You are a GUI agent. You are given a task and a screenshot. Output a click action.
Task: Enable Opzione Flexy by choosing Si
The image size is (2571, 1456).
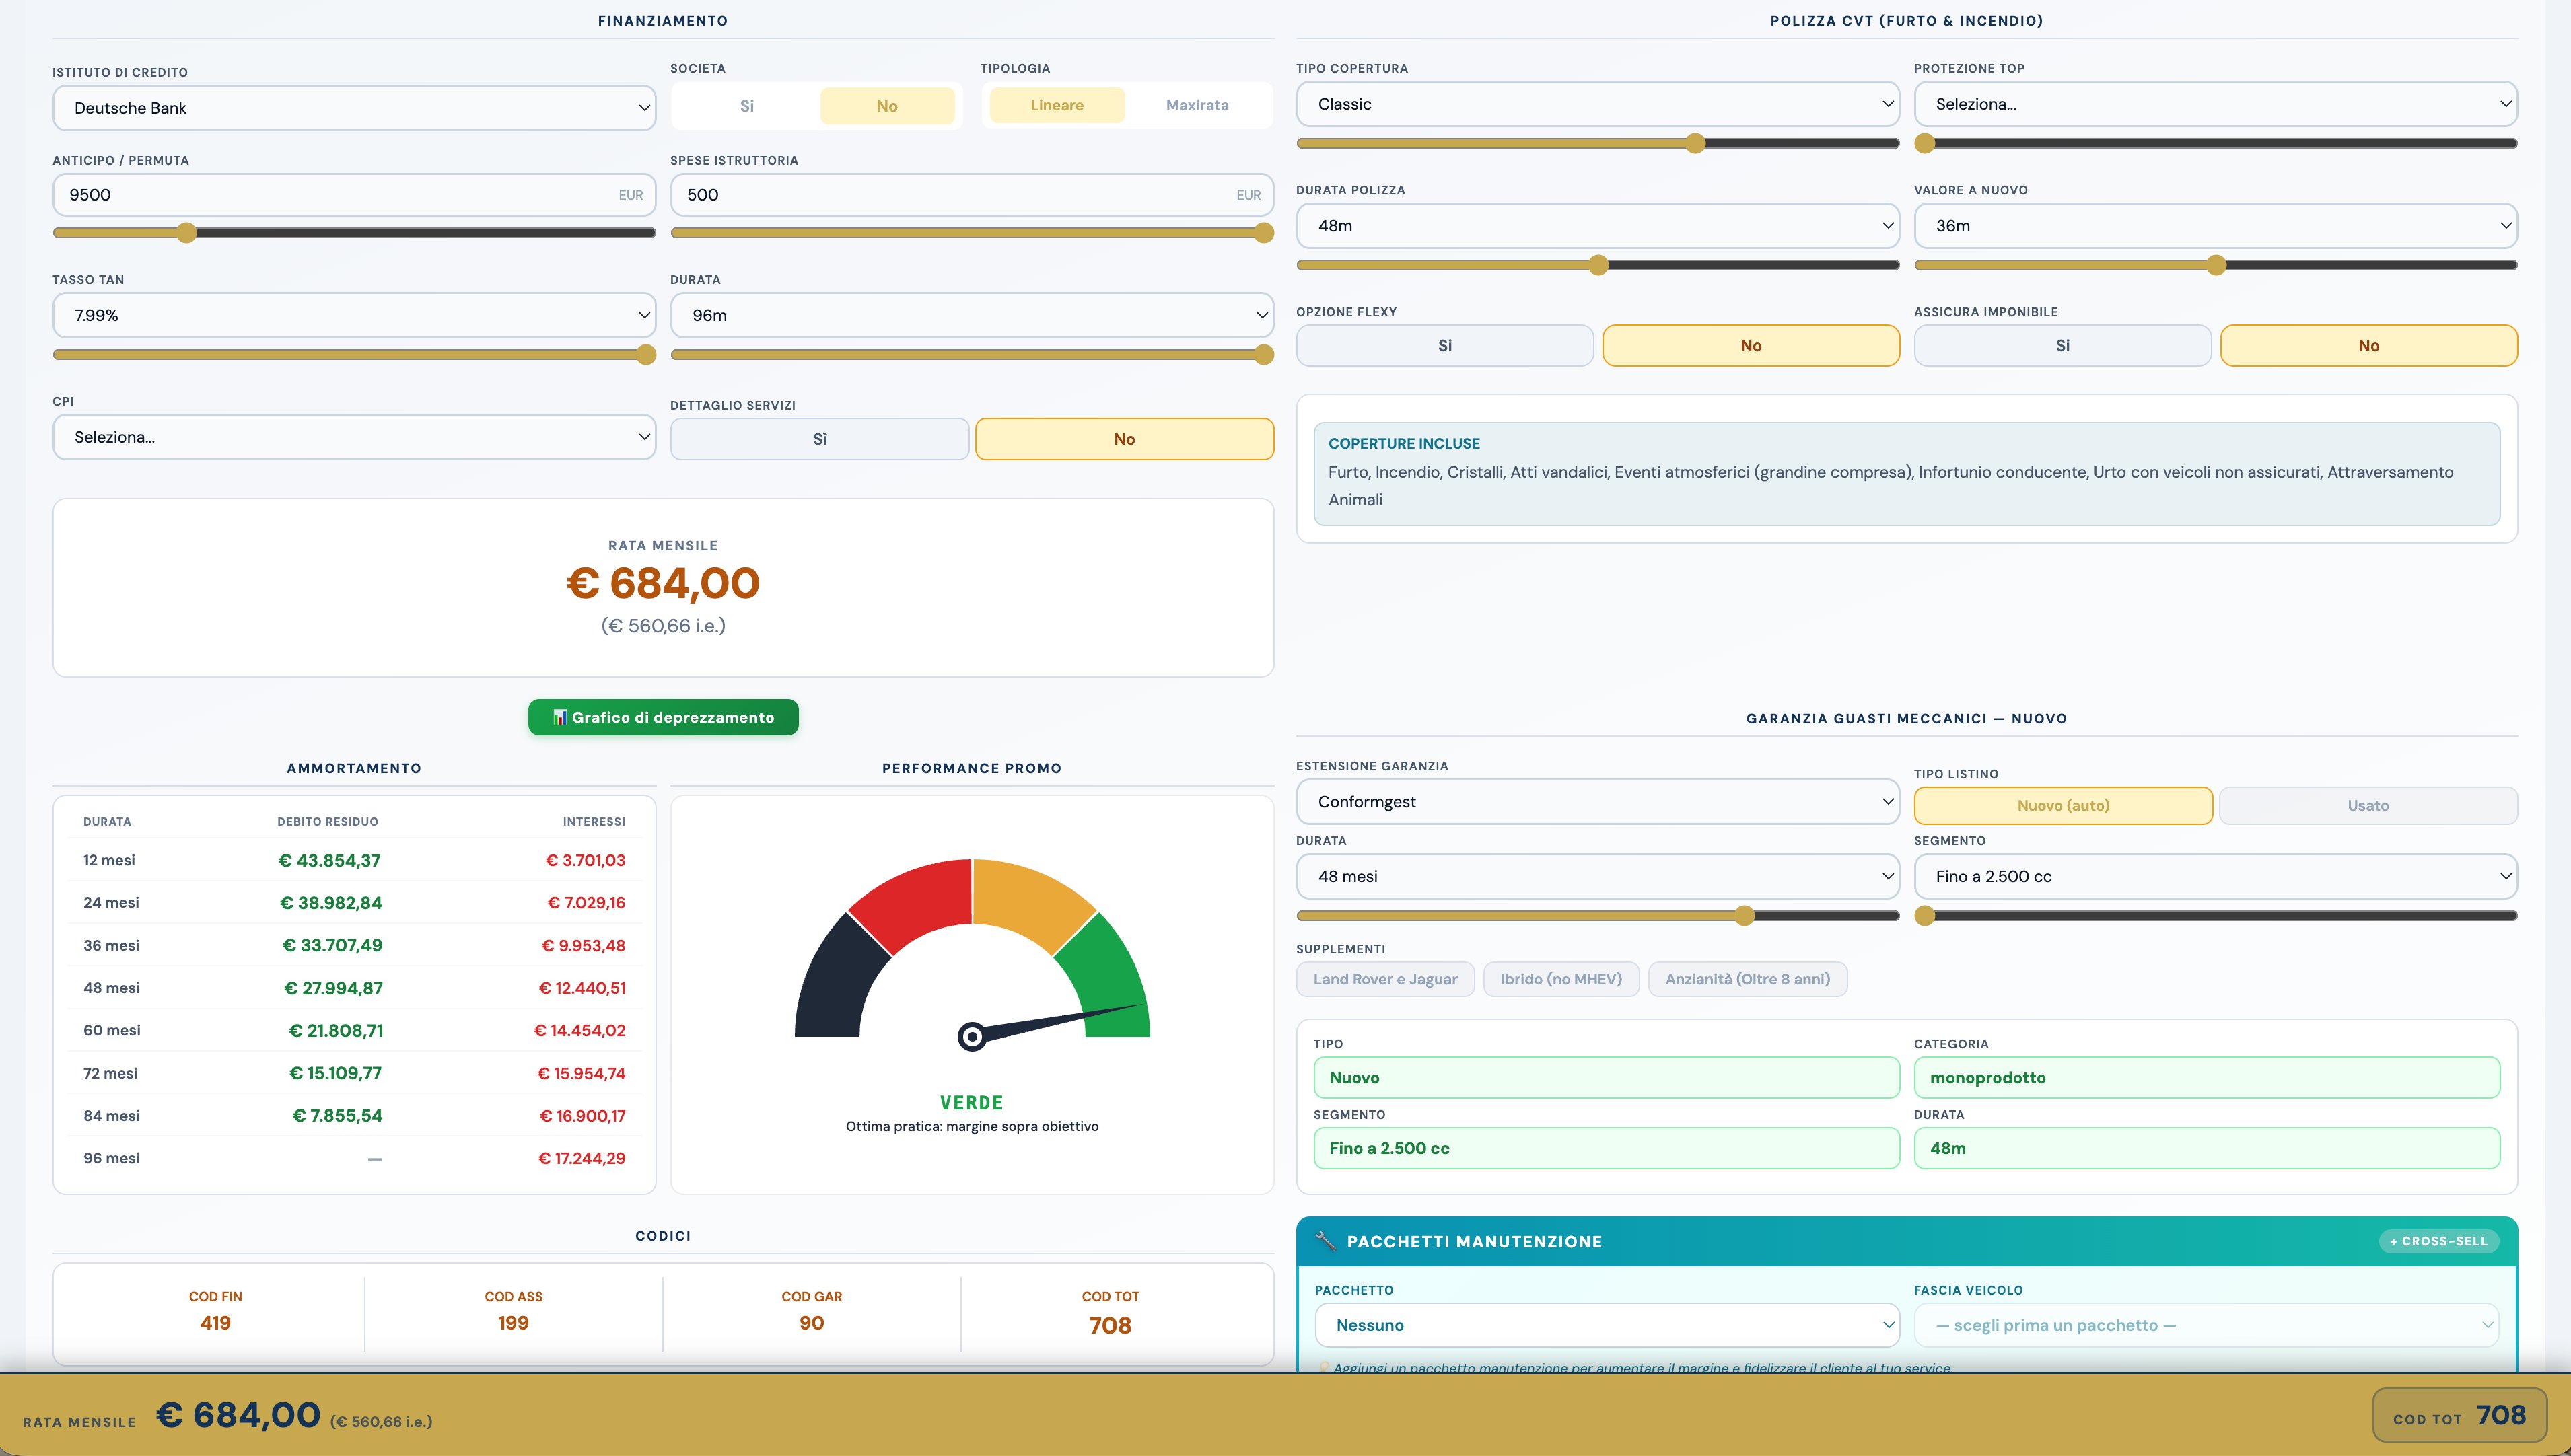1444,346
